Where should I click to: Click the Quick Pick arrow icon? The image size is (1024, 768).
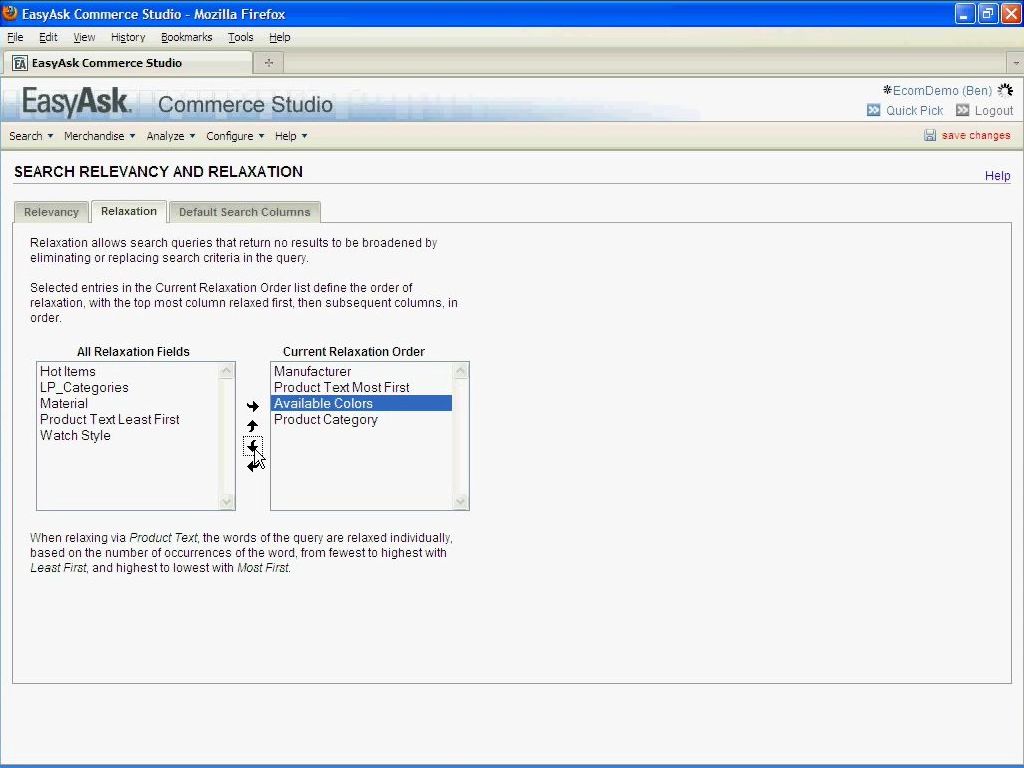click(x=873, y=110)
